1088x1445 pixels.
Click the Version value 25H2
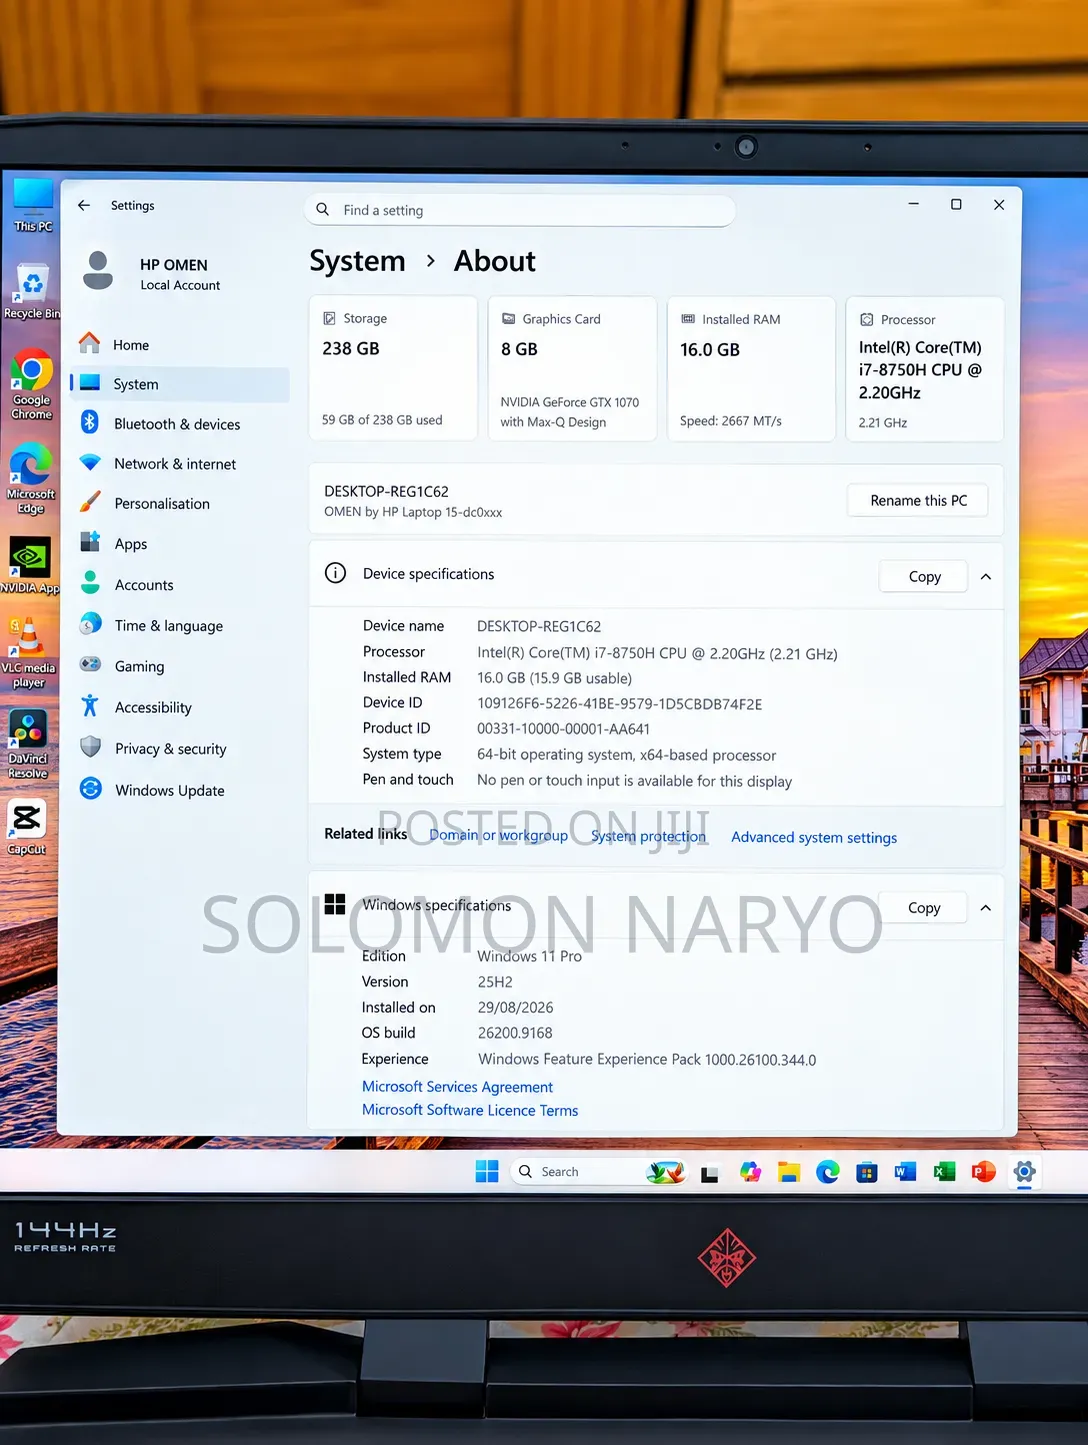click(x=495, y=982)
